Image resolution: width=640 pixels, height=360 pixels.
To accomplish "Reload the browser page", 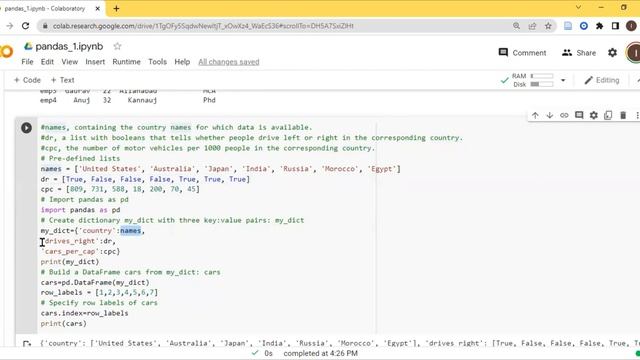I will pyautogui.click(x=25, y=26).
